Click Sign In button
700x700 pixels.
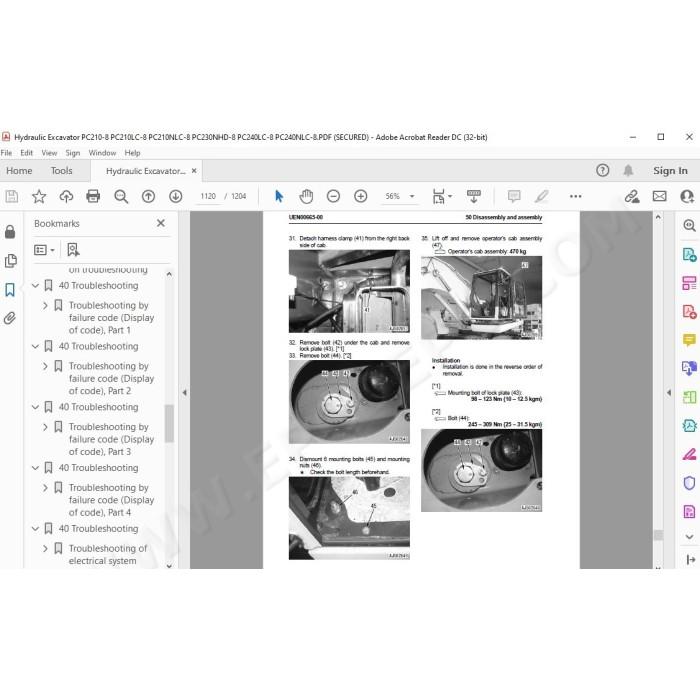click(x=670, y=171)
